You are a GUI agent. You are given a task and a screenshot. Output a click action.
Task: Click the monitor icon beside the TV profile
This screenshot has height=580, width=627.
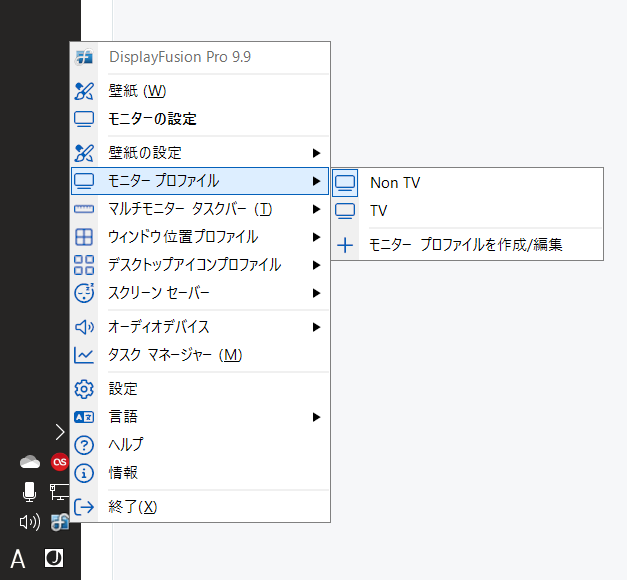click(x=345, y=211)
